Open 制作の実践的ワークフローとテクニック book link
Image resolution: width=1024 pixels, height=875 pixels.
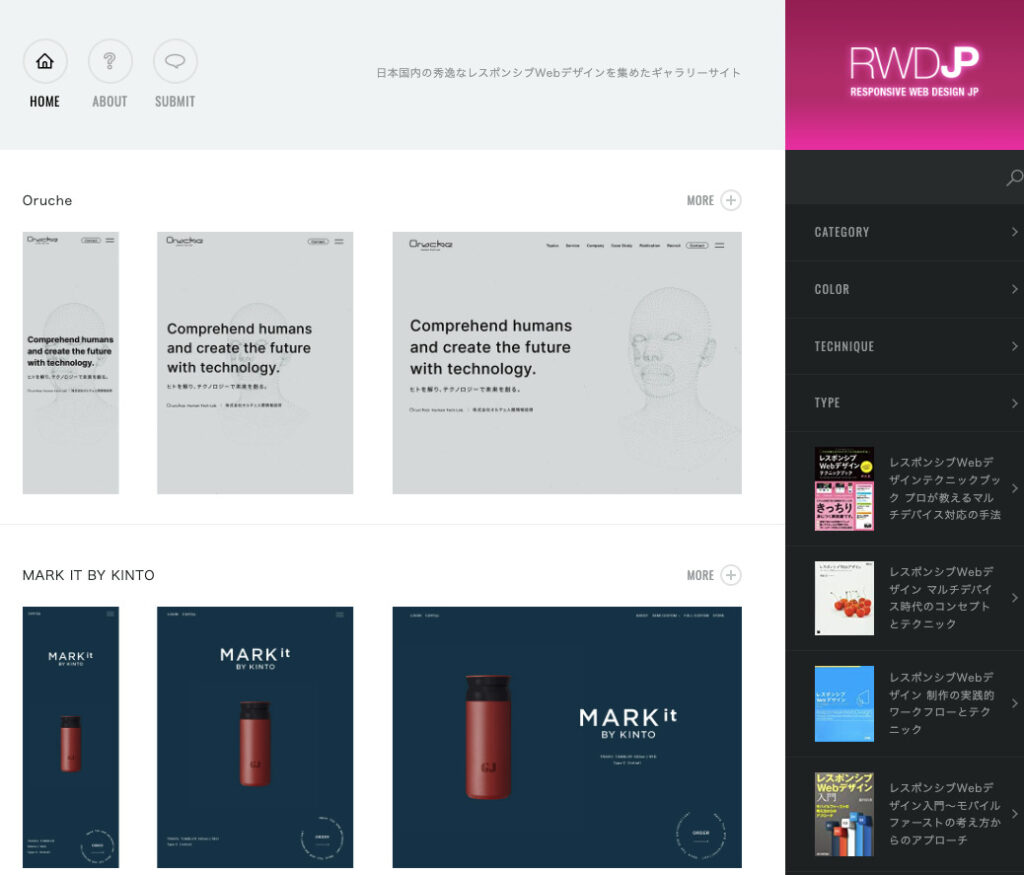click(x=941, y=703)
